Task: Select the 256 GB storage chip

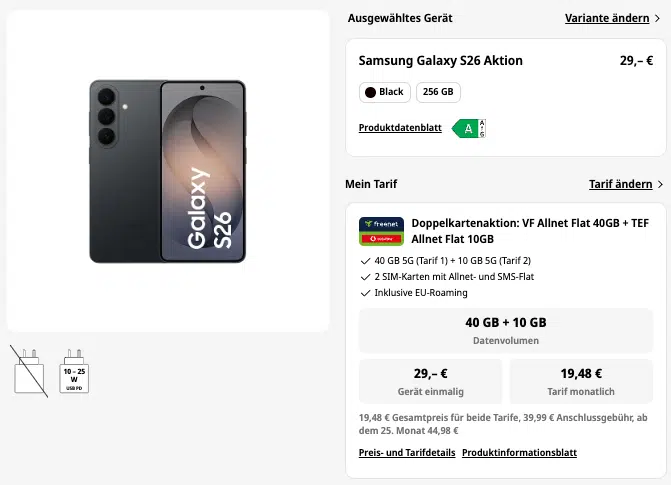Action: click(438, 92)
